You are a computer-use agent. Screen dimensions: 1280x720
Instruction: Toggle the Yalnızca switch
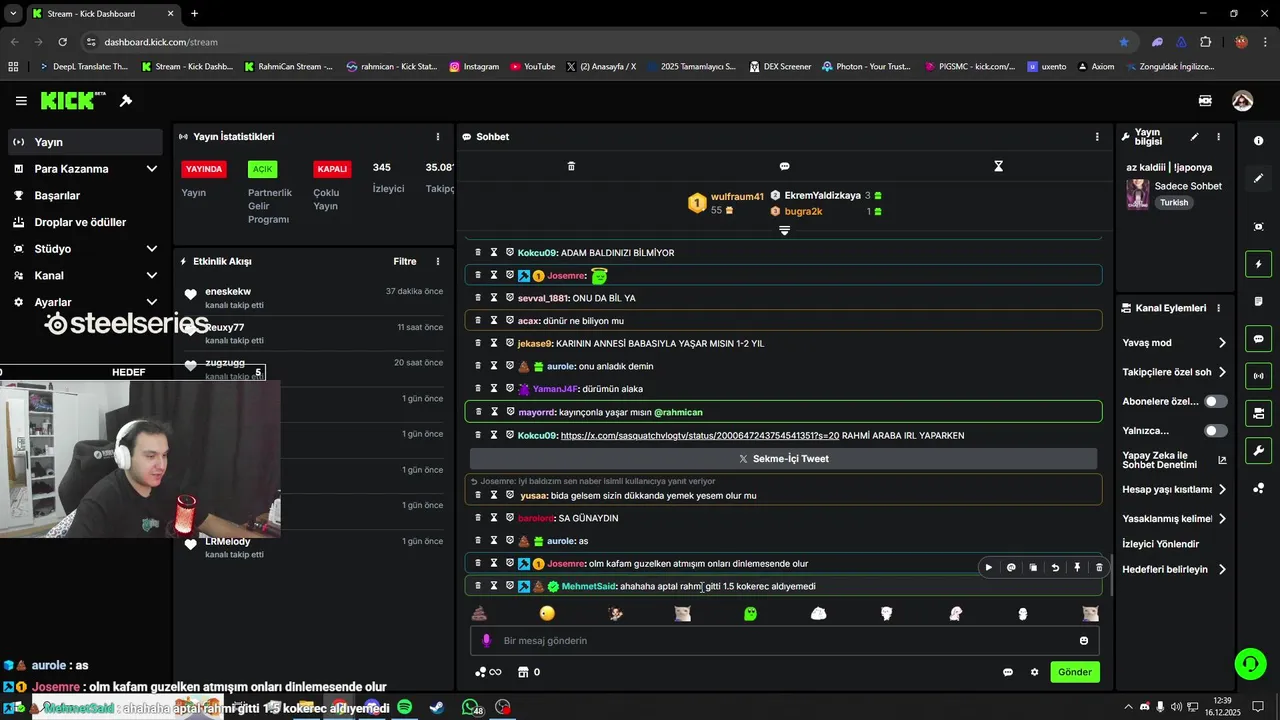pos(1216,431)
